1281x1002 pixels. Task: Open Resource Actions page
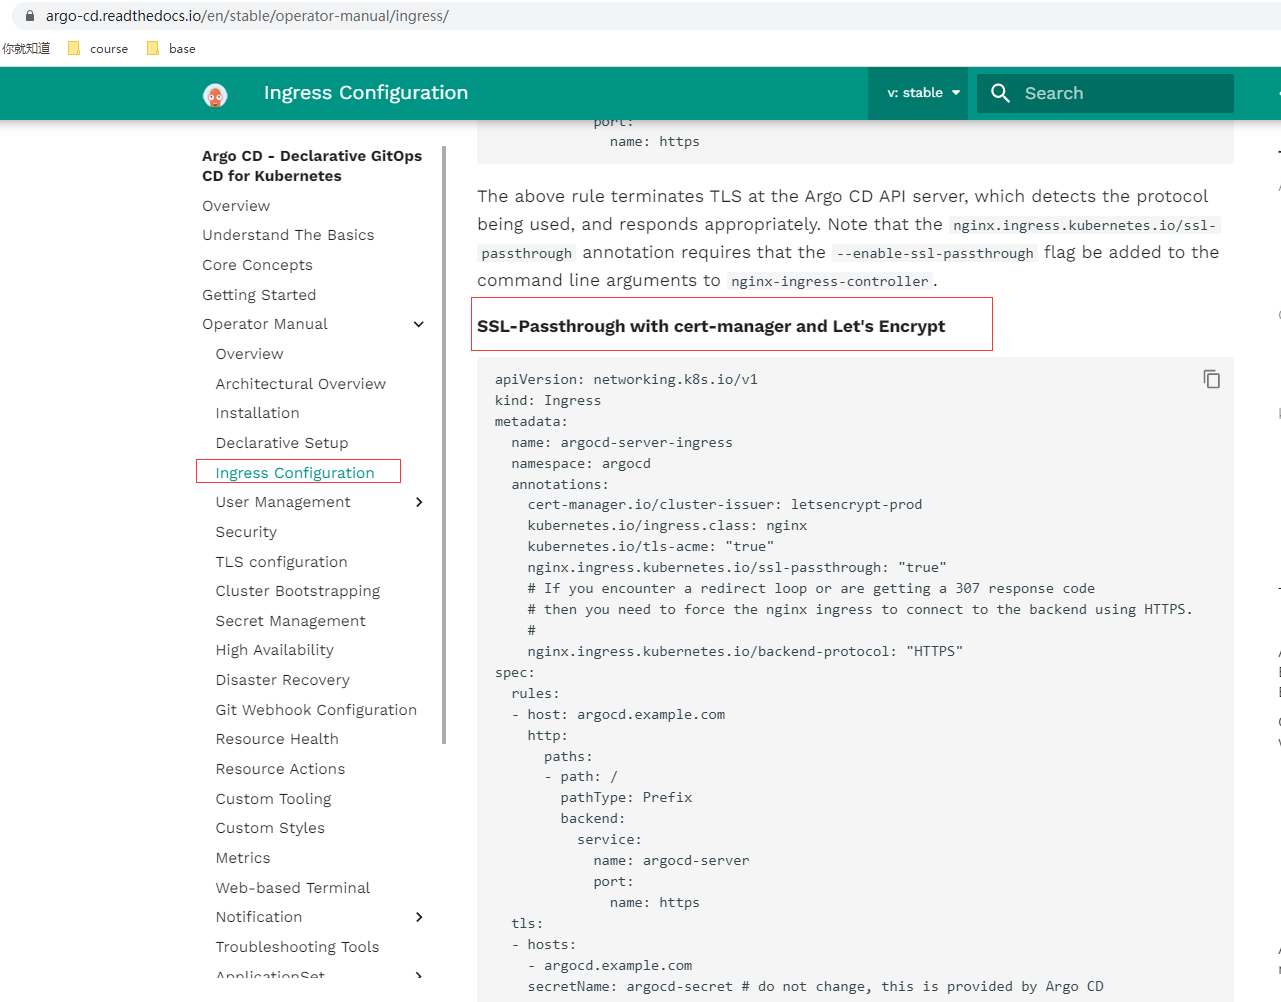click(280, 769)
